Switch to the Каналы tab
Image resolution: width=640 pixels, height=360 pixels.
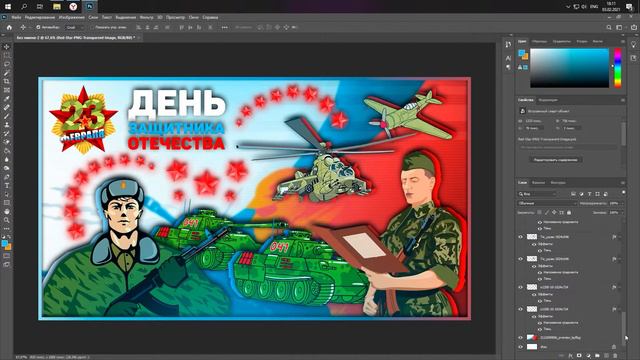pyautogui.click(x=538, y=182)
